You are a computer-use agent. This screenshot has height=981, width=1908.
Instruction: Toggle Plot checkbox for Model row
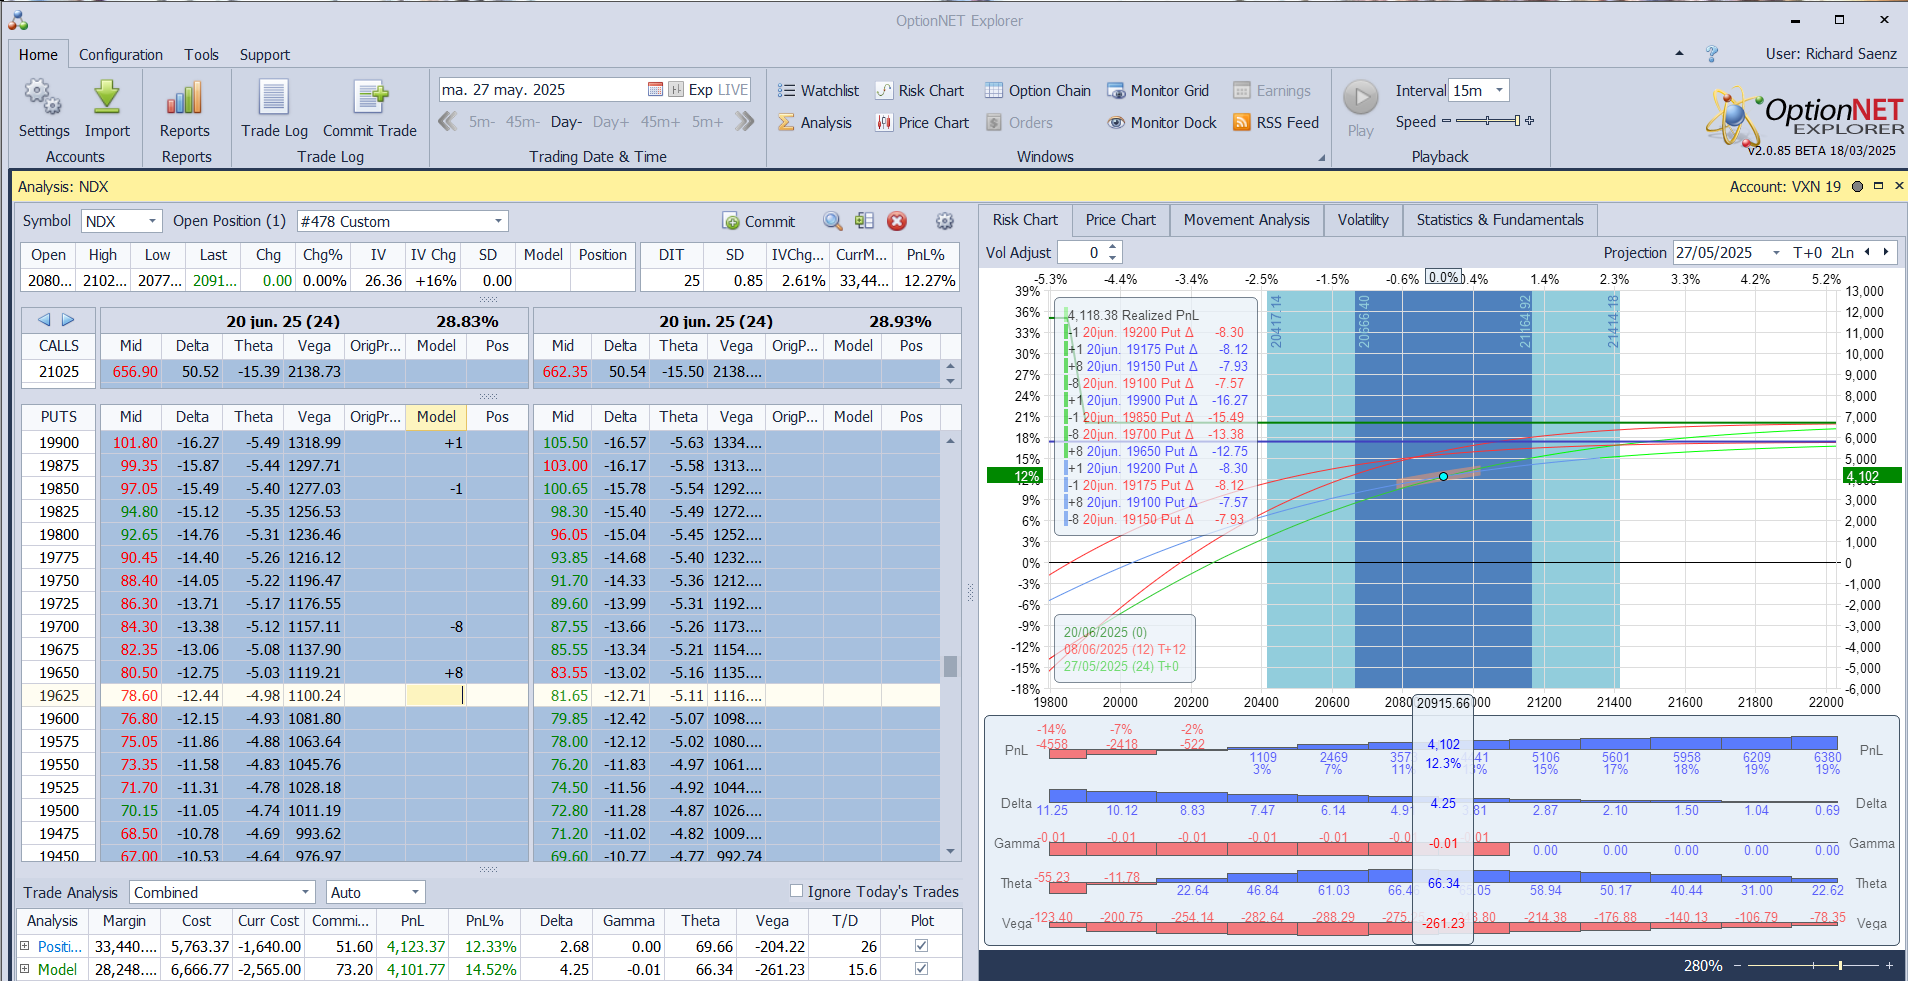(921, 968)
